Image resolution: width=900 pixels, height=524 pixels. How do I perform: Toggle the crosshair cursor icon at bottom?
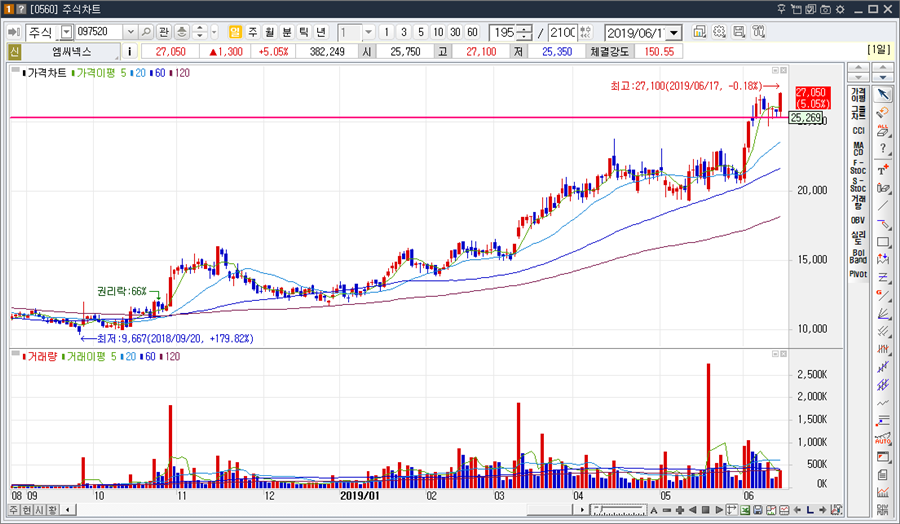(x=732, y=510)
